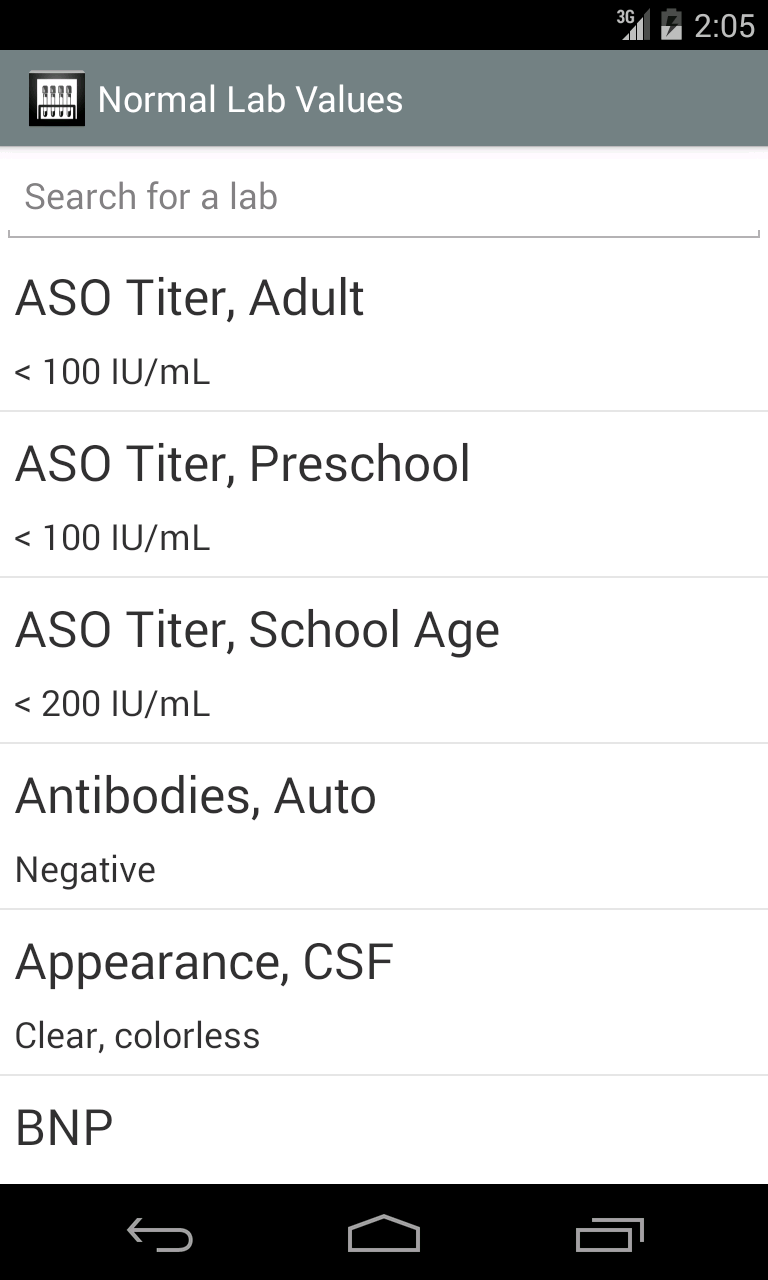This screenshot has width=768, height=1280.
Task: Open the recent apps overview icon
Action: pos(610,1235)
